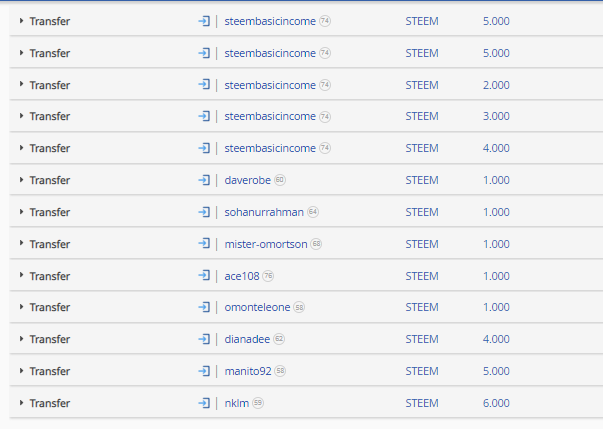Image resolution: width=603 pixels, height=429 pixels.
Task: Click incoming transfer icon beside ace108
Action: point(204,275)
